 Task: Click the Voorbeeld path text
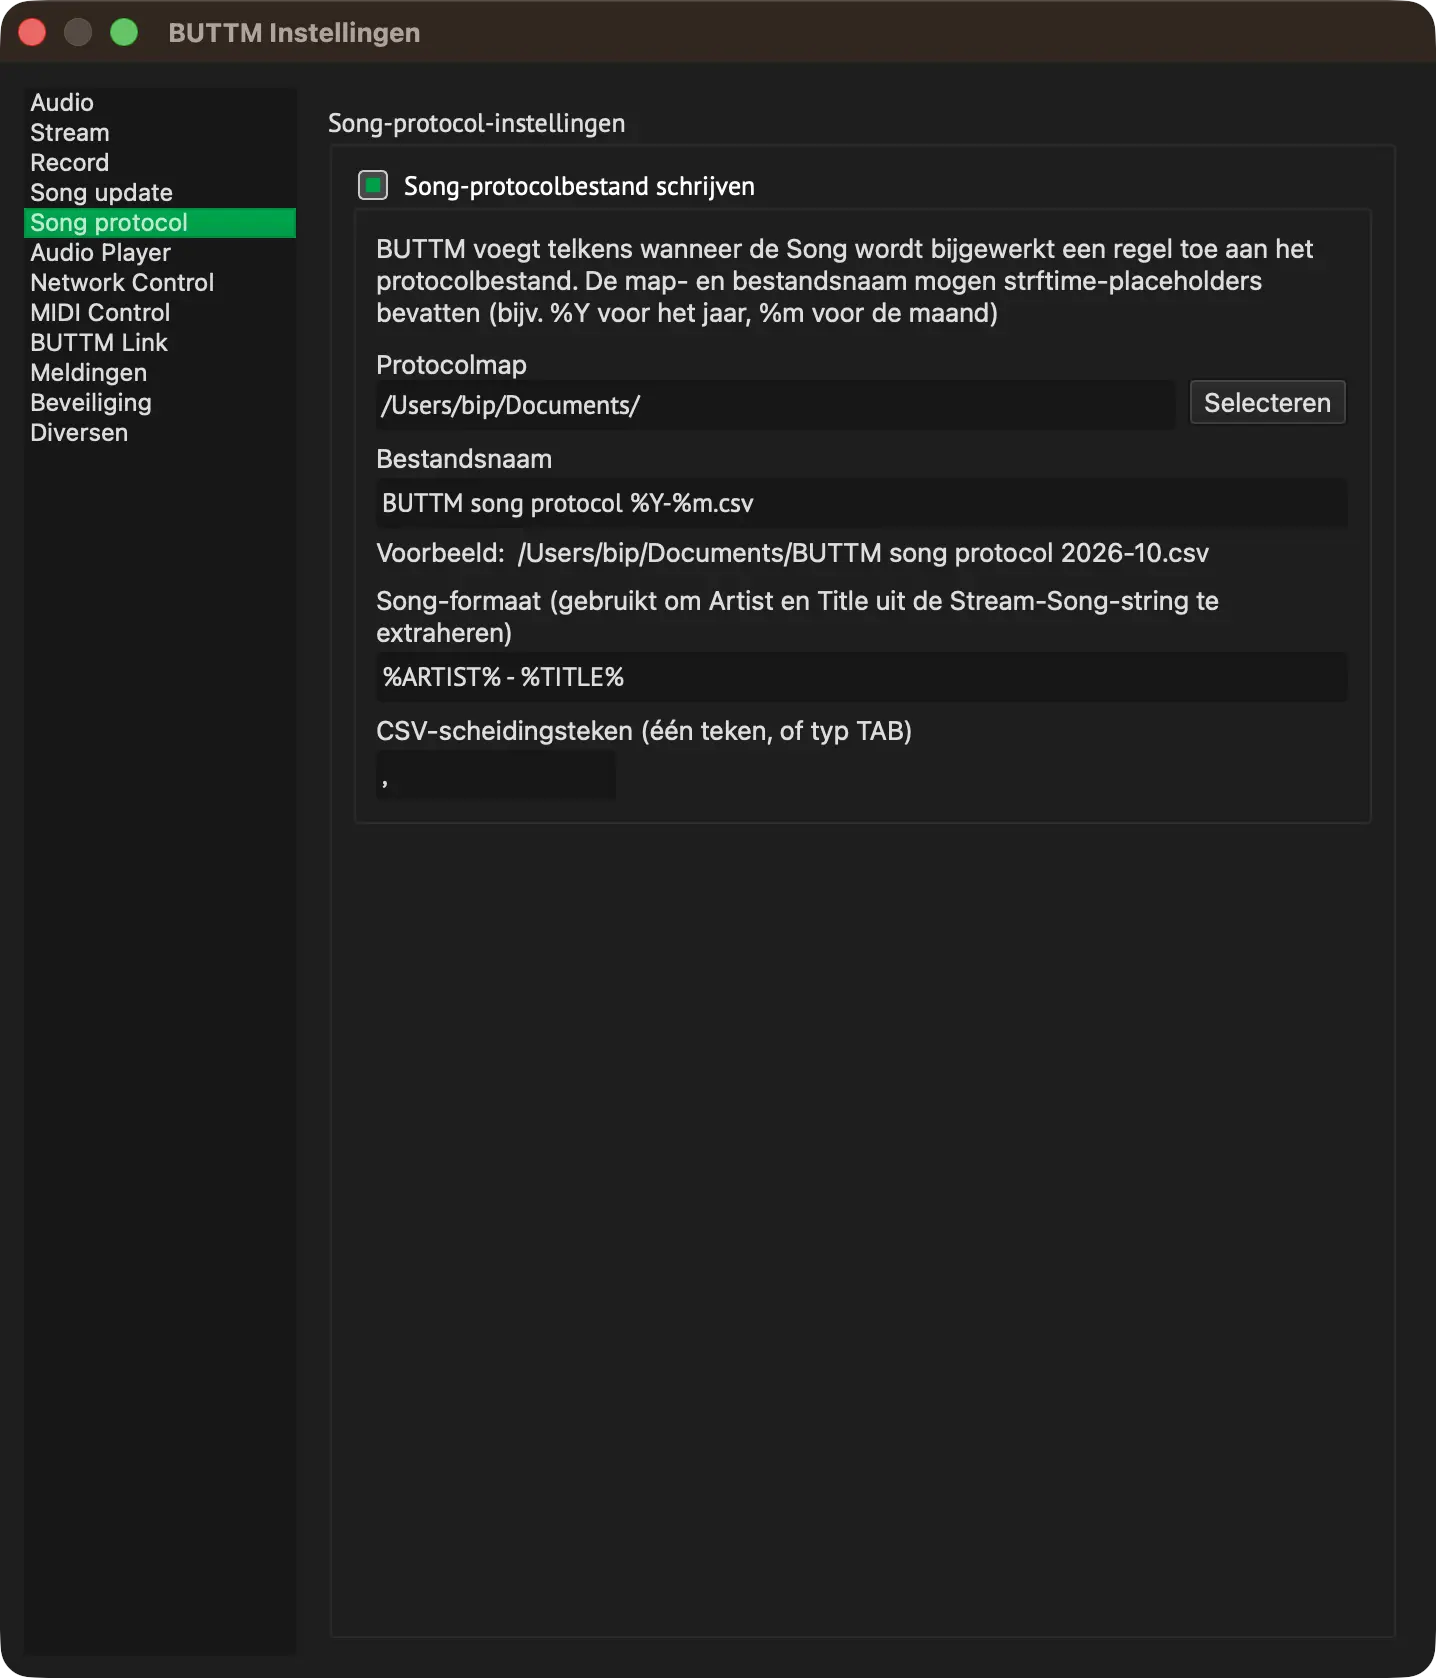[x=863, y=553]
